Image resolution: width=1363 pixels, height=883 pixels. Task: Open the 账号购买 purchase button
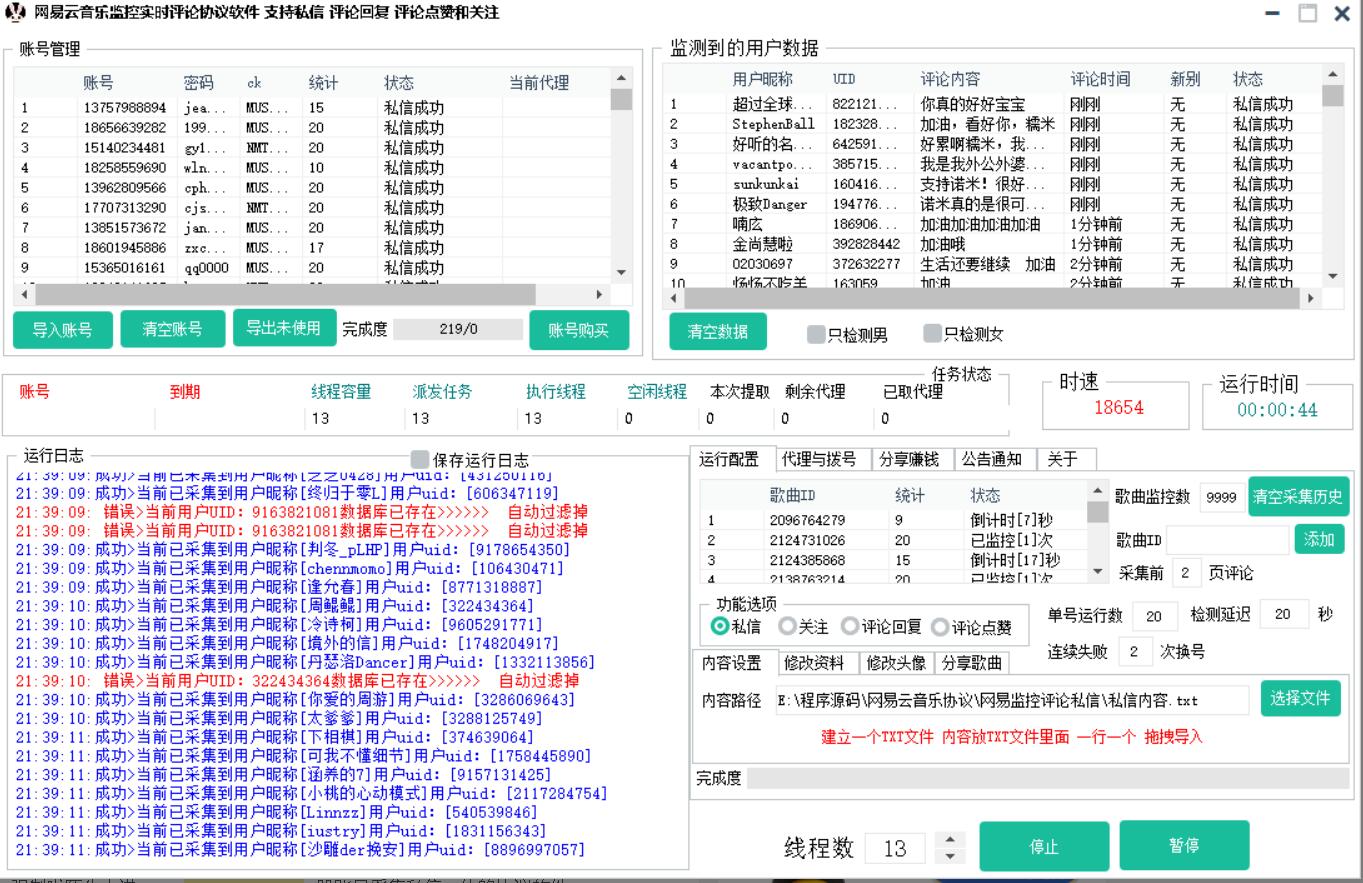point(578,330)
